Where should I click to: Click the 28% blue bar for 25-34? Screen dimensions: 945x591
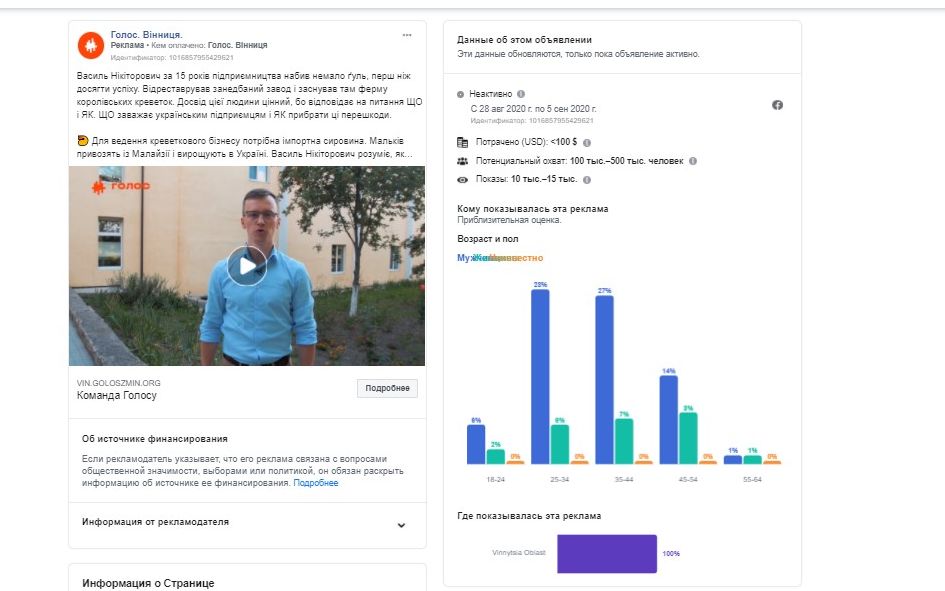click(x=540, y=376)
